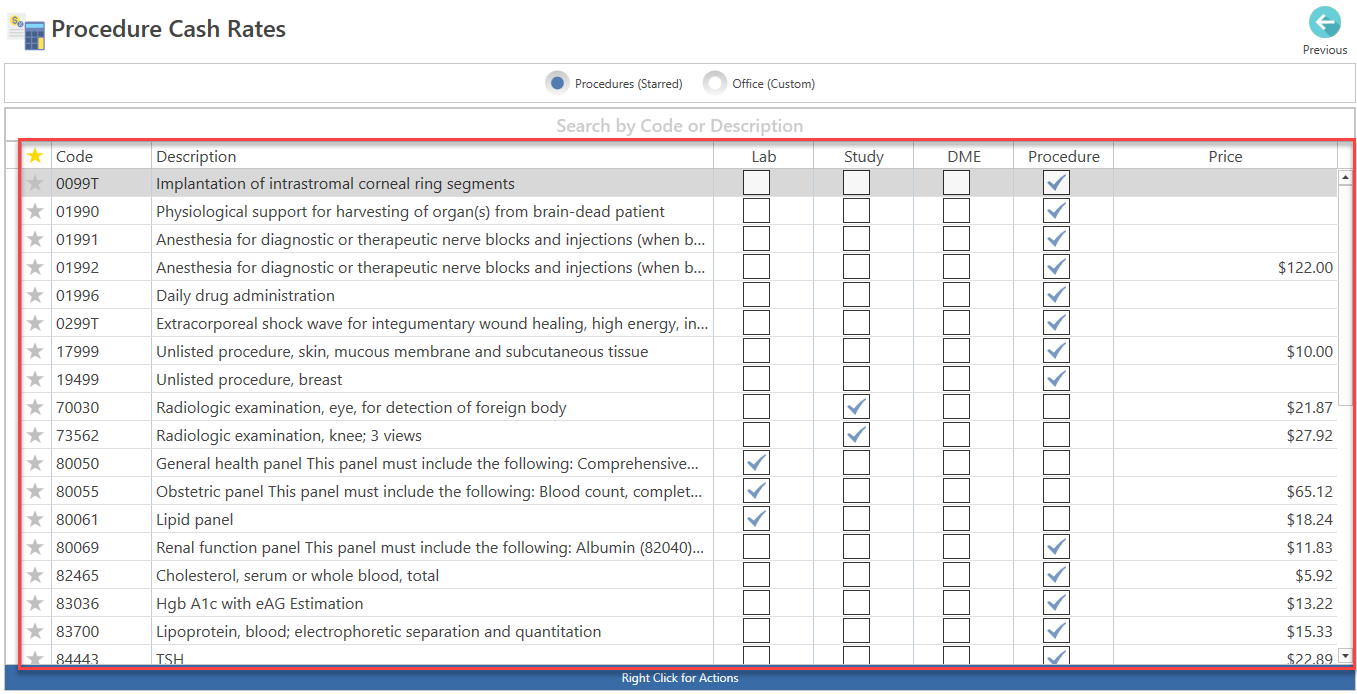Uncheck Study for code 73562

pos(857,435)
